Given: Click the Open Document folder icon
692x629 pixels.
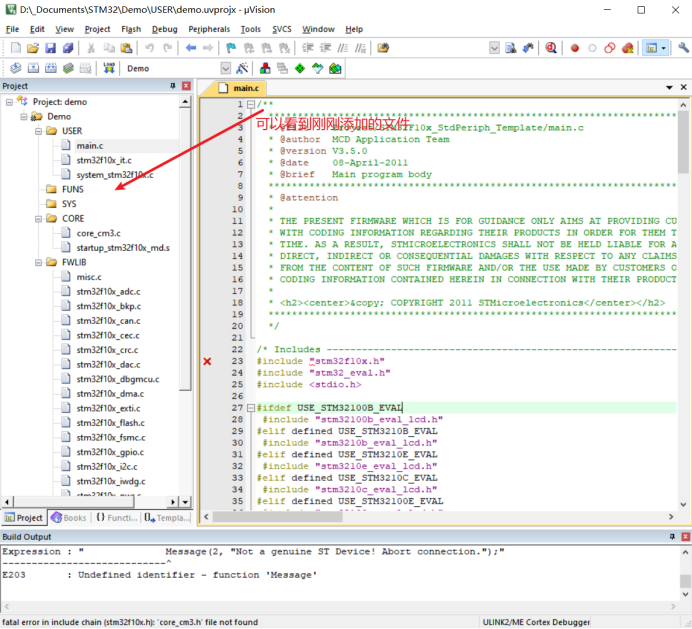Looking at the screenshot, I should coord(383,48).
